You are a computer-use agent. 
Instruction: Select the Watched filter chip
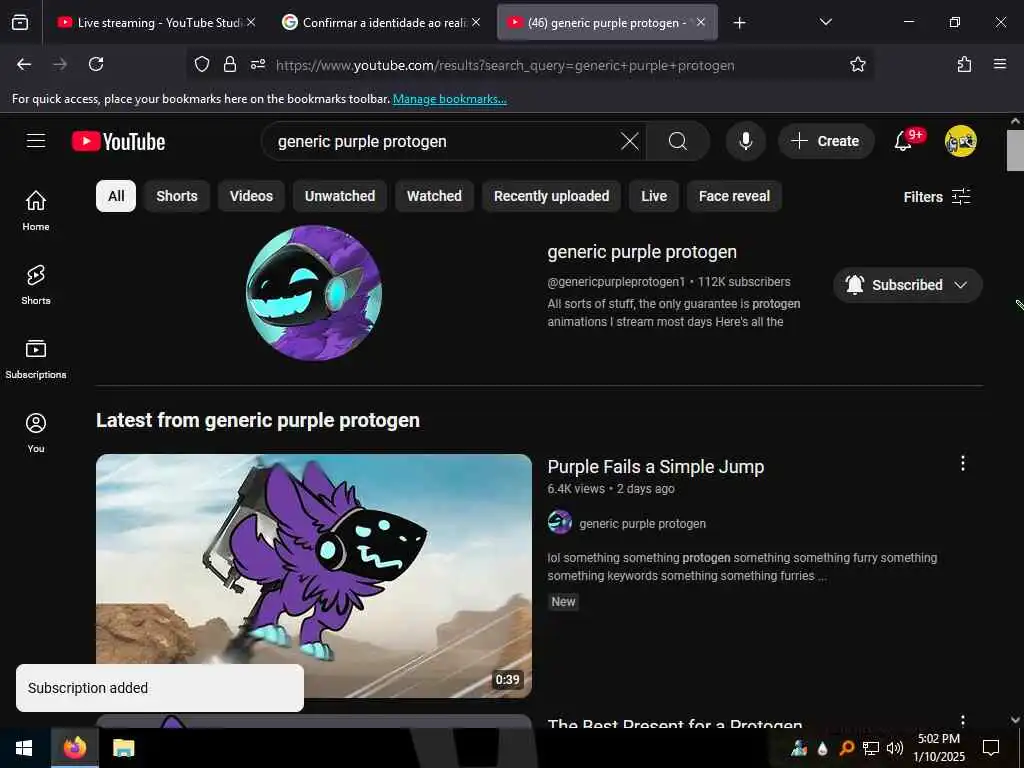434,196
